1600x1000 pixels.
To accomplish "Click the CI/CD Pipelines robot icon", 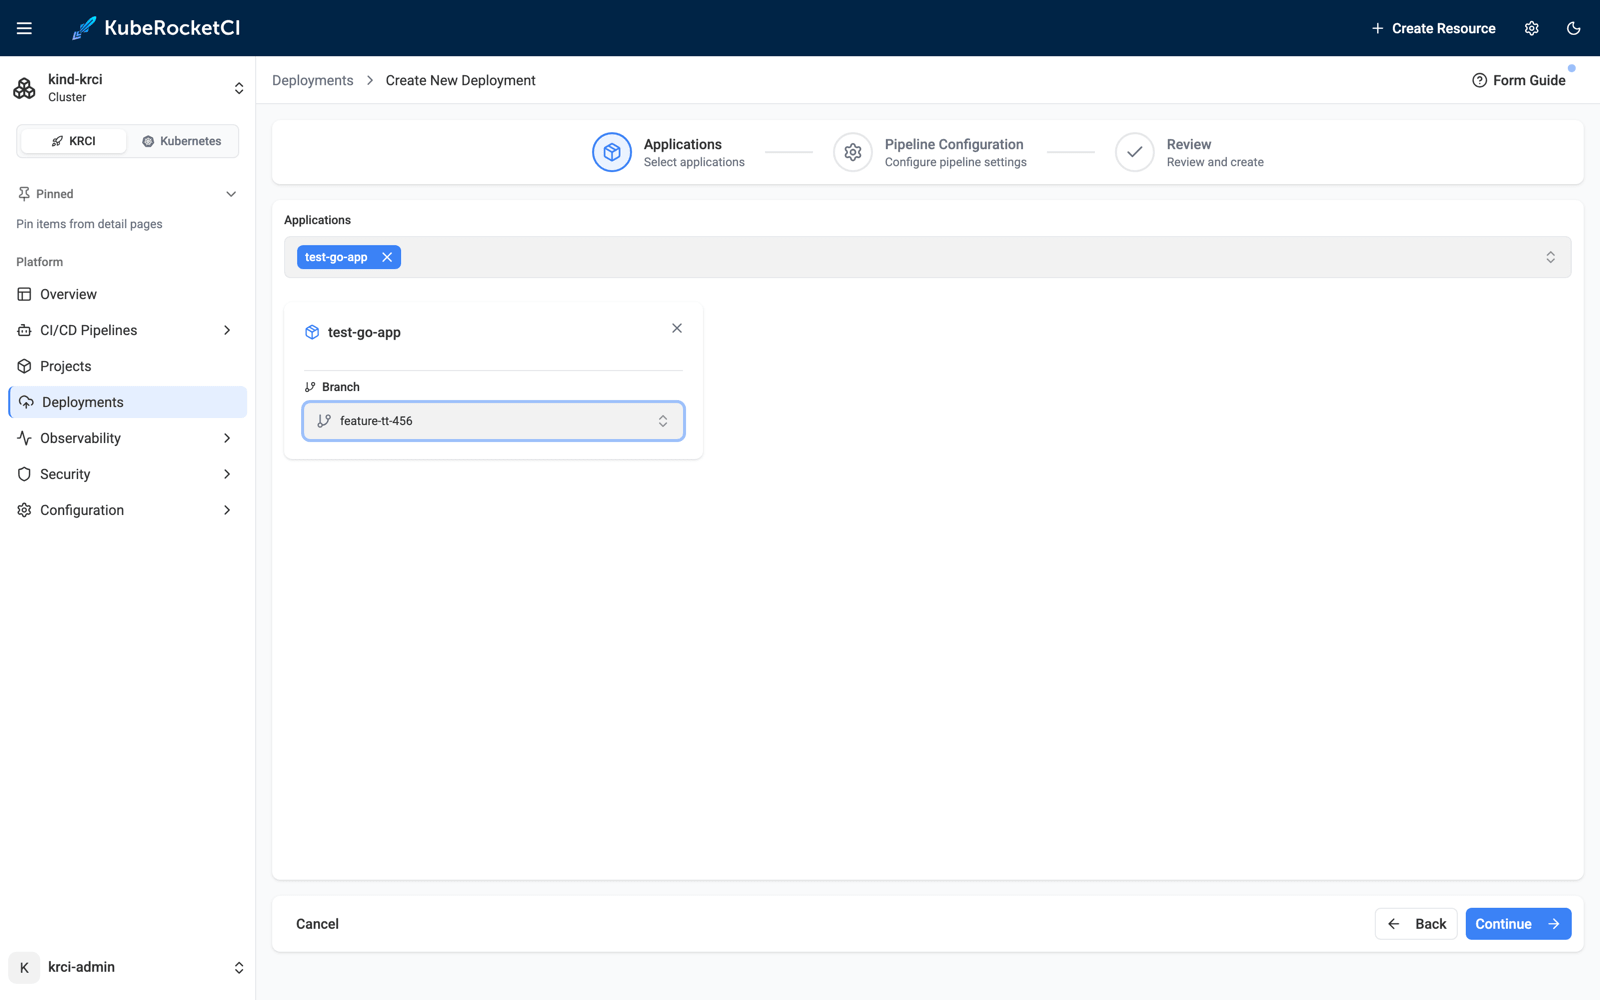I will 24,330.
